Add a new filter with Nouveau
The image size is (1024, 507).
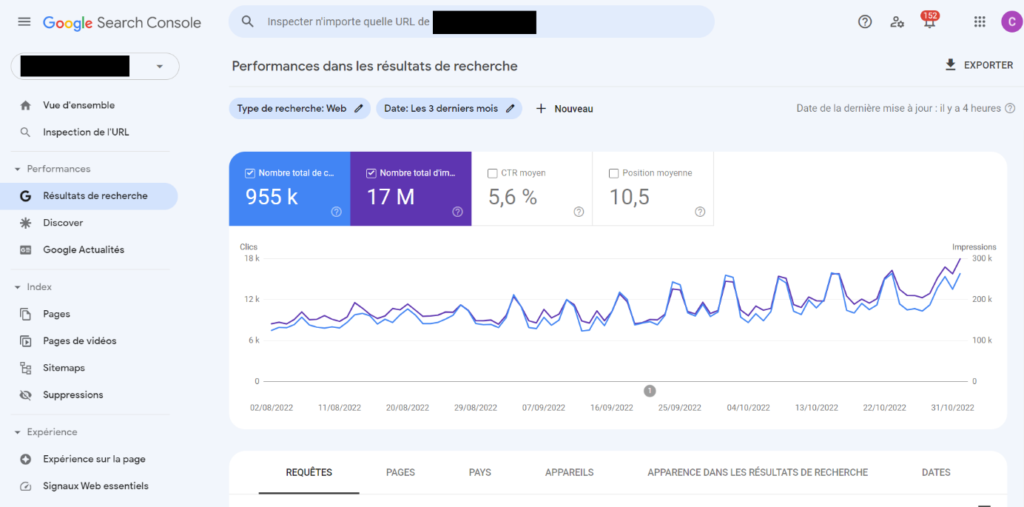(x=564, y=109)
